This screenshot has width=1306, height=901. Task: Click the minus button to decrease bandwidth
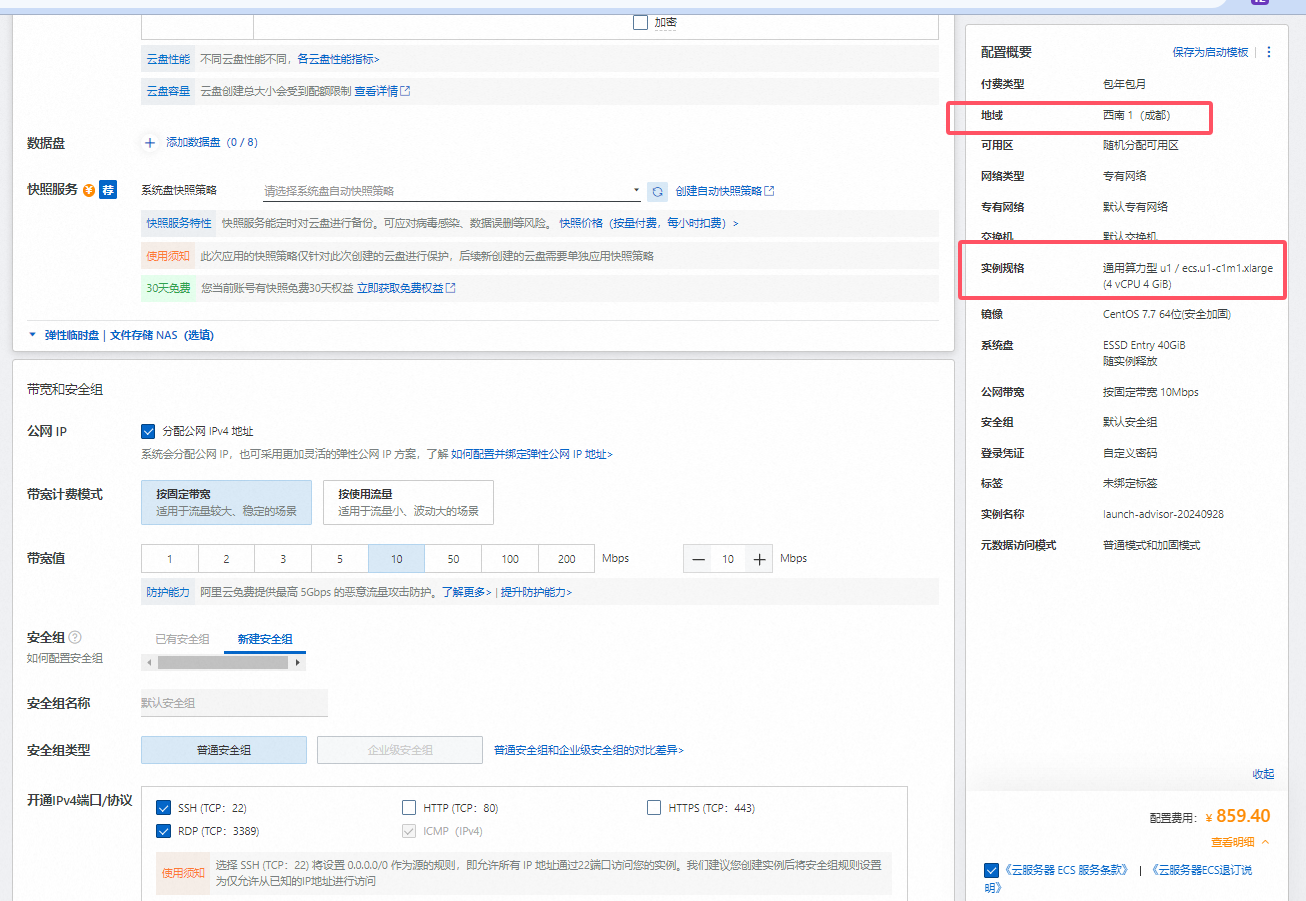[x=698, y=559]
